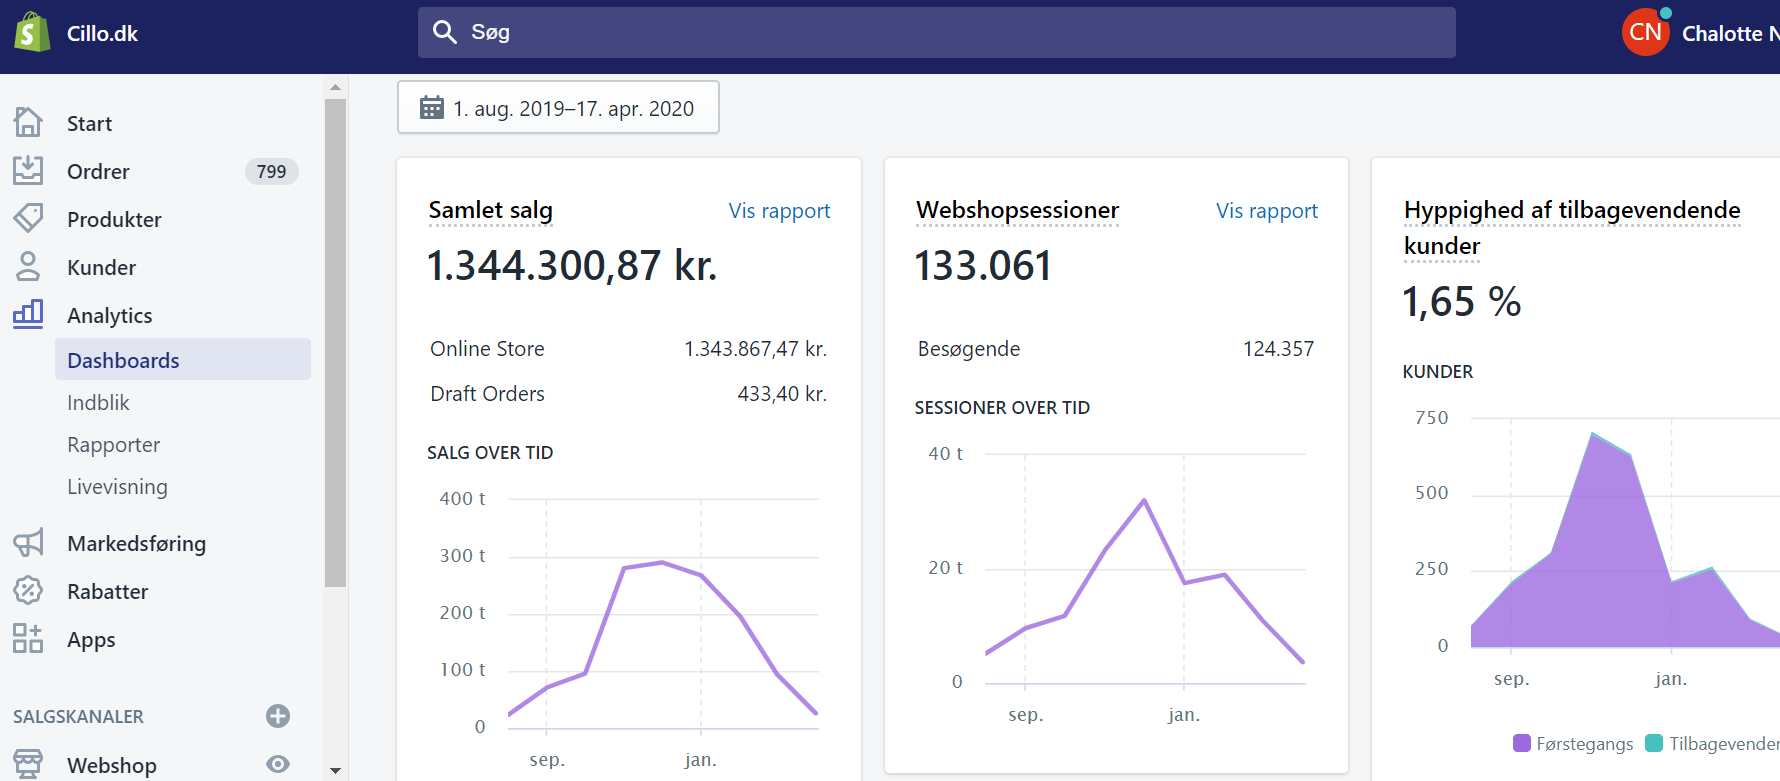
Task: Click the Shopify logo icon
Action: [x=32, y=32]
